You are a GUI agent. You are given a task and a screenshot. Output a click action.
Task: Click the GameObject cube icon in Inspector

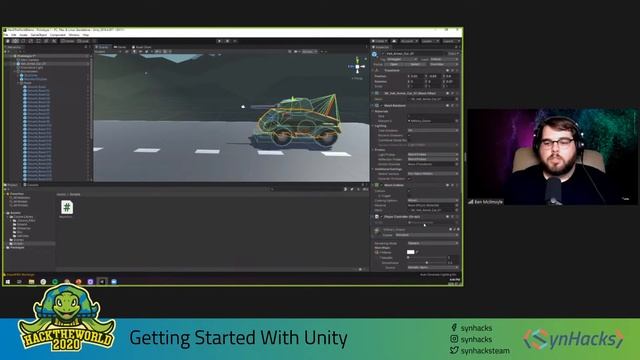[375, 54]
